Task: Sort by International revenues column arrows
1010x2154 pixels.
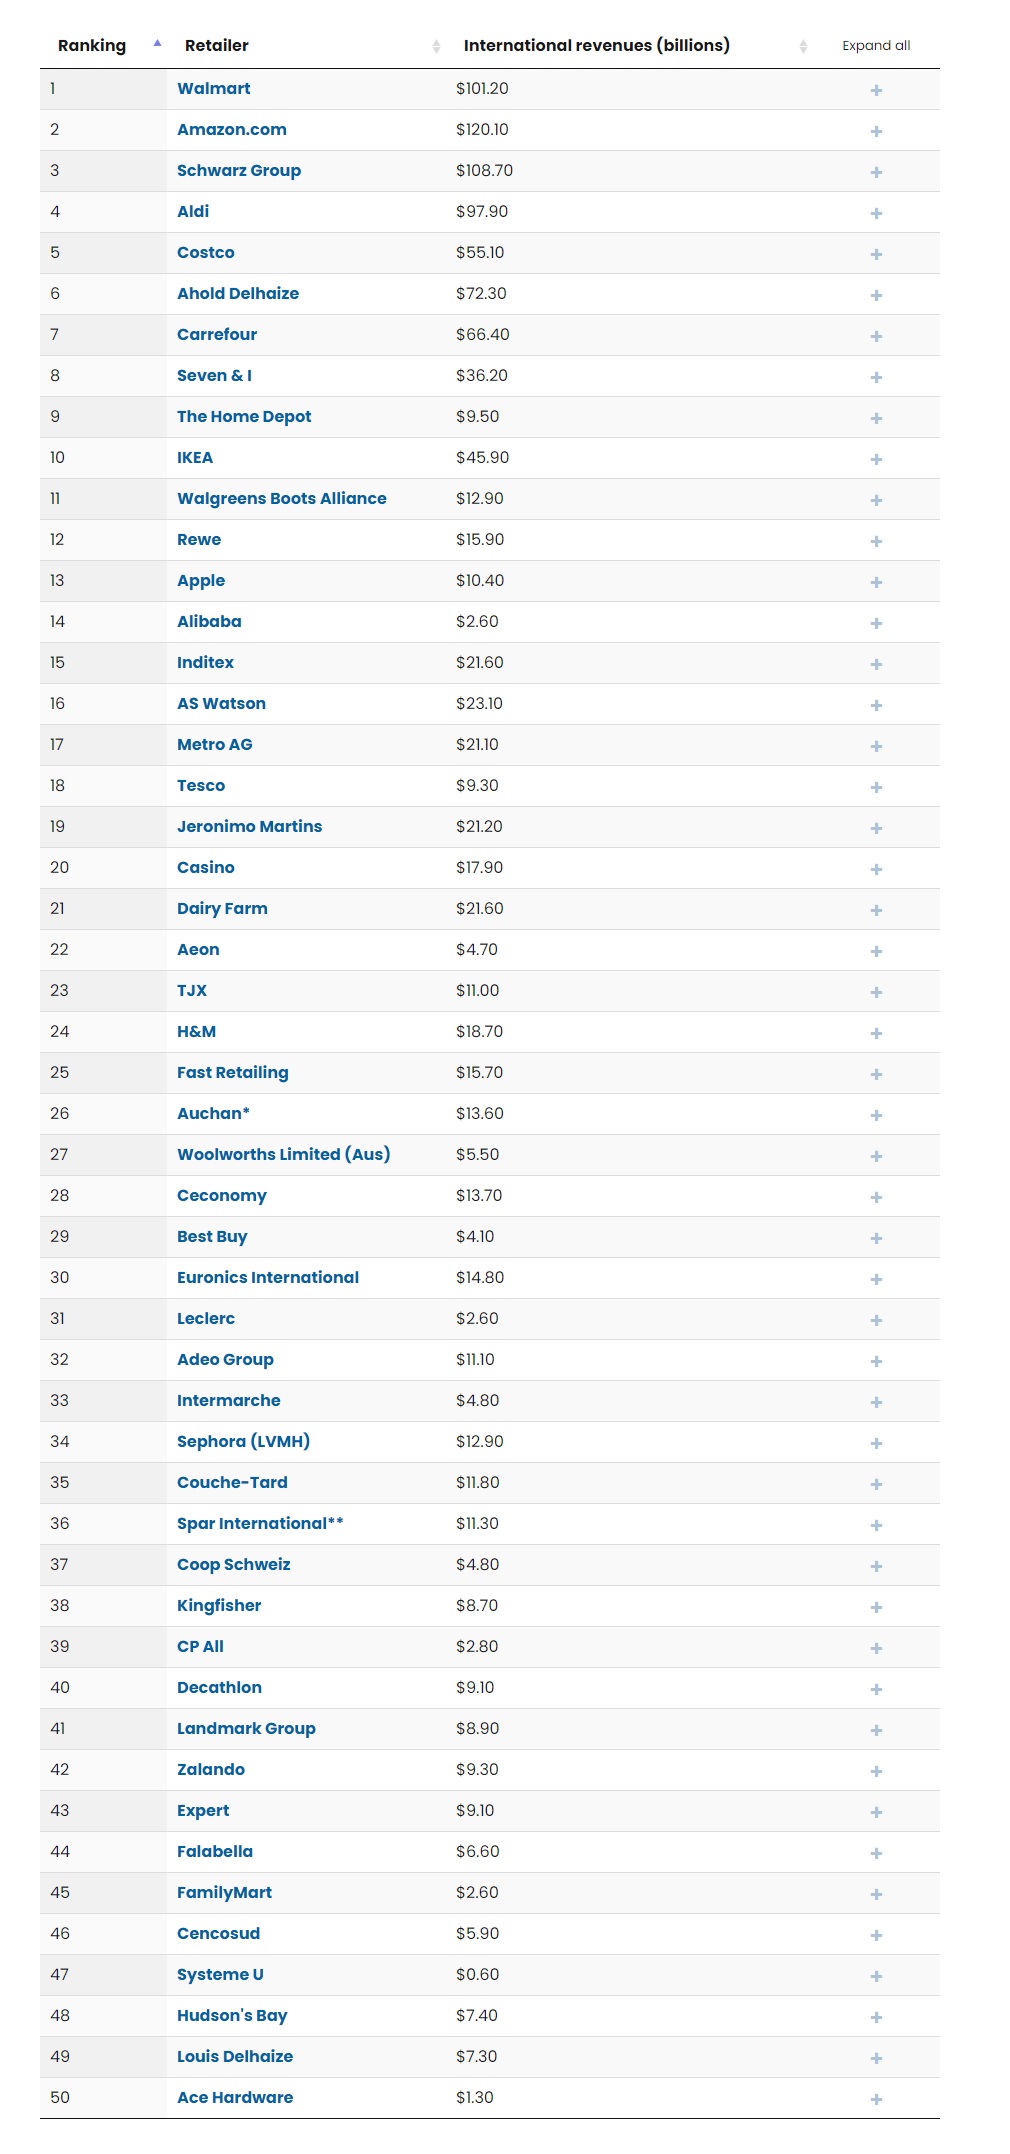Action: tap(803, 46)
